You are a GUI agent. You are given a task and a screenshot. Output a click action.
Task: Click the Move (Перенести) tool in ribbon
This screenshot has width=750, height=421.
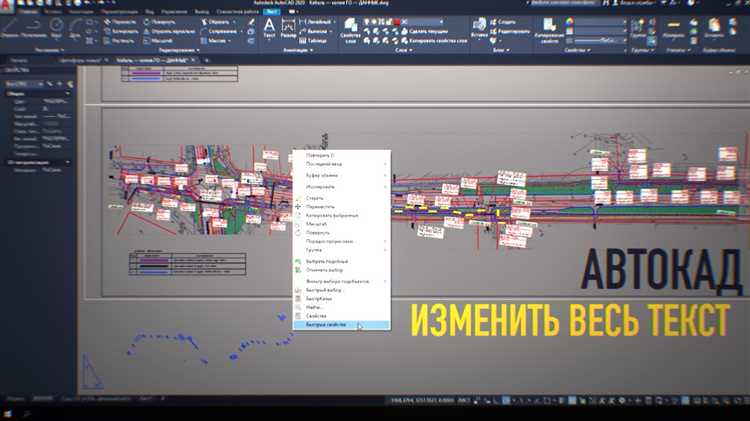click(x=120, y=22)
